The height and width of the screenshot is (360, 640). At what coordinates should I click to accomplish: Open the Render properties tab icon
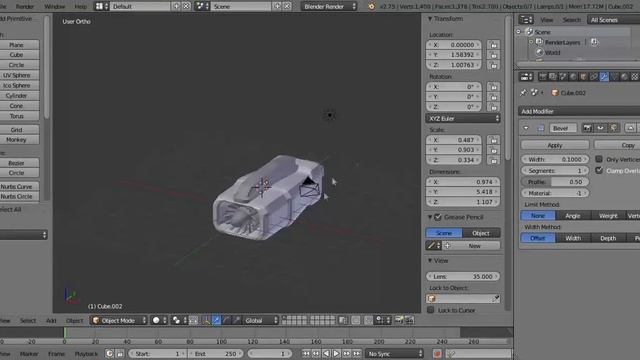click(x=543, y=77)
